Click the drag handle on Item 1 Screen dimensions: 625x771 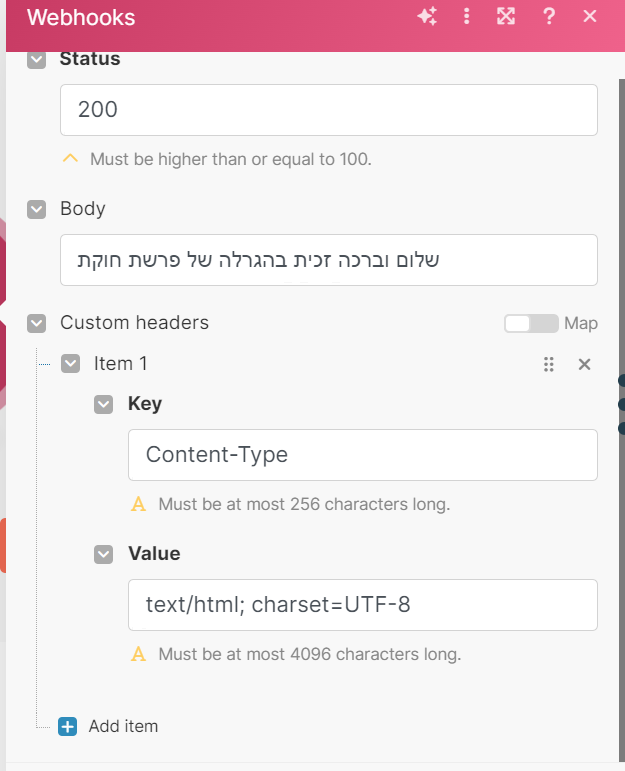click(548, 365)
